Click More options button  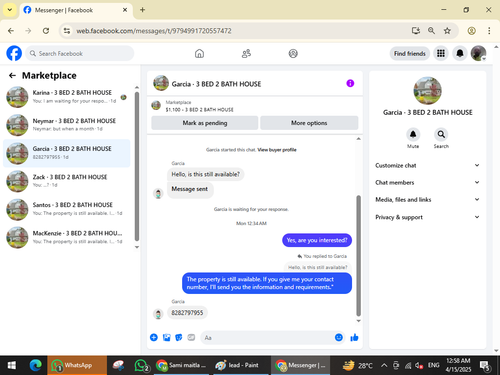click(309, 123)
